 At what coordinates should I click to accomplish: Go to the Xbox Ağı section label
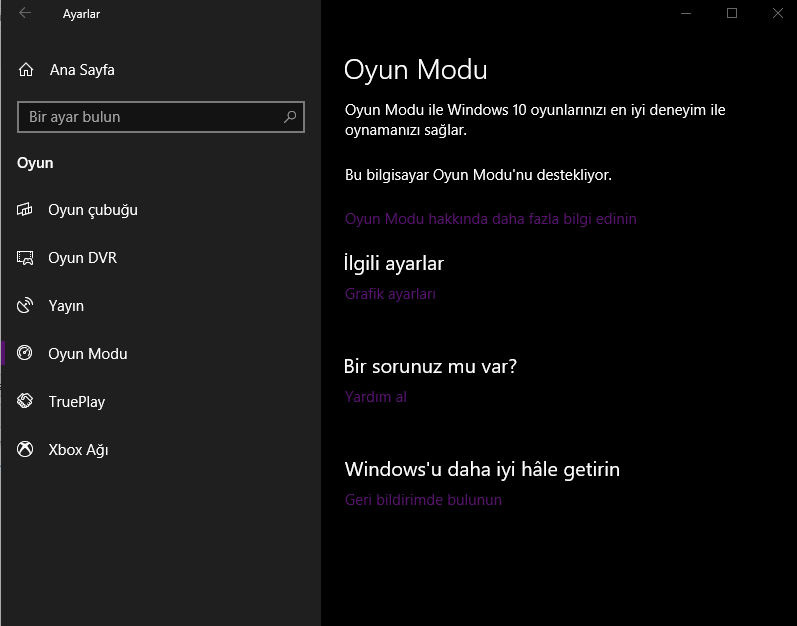[x=78, y=450]
